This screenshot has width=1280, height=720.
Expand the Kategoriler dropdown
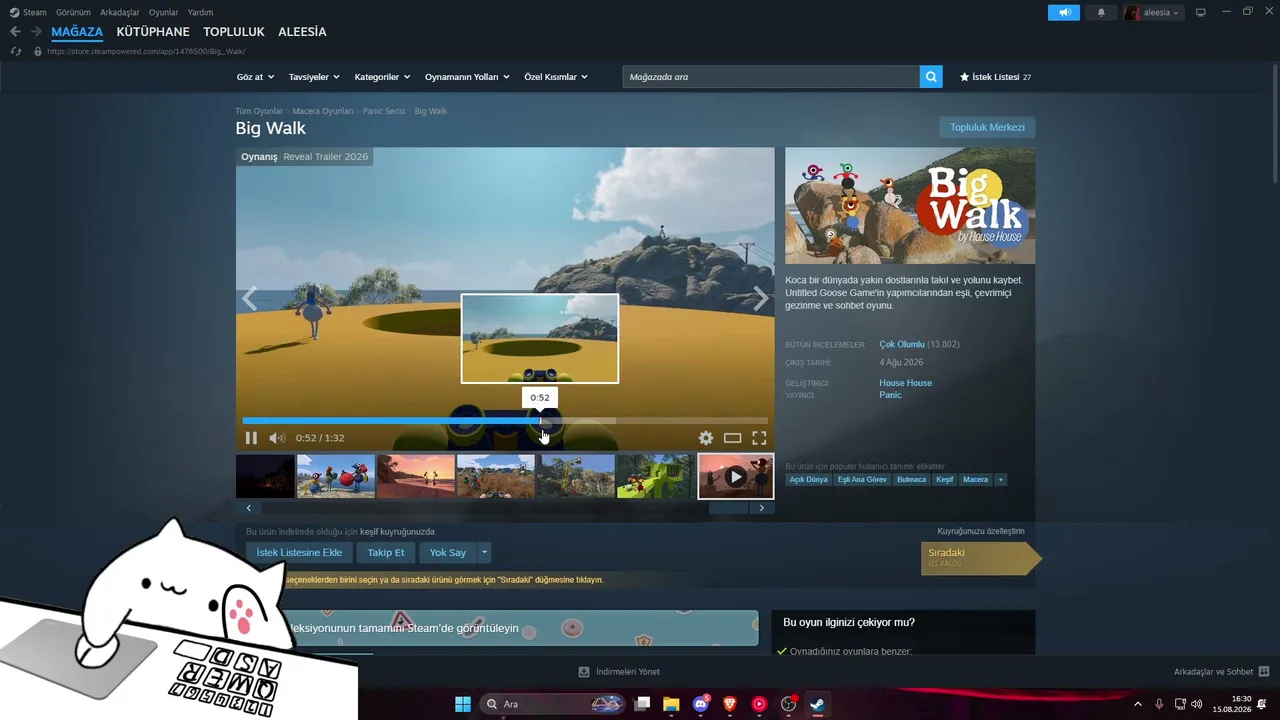click(382, 77)
